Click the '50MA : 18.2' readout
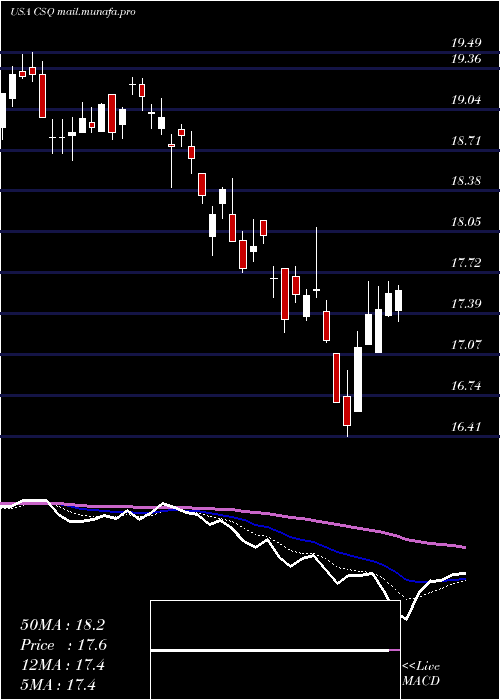The image size is (500, 700). coord(62,625)
